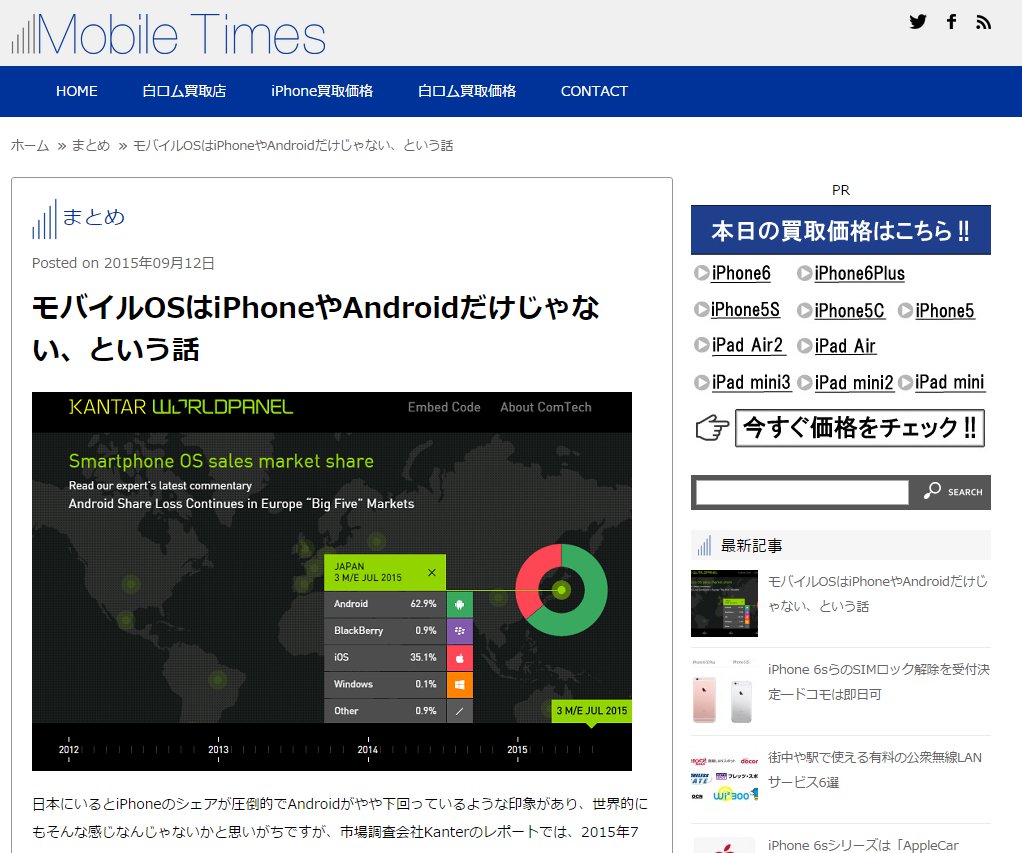Click Embed Code in the Kantar chart
This screenshot has width=1022, height=853.
click(x=444, y=407)
